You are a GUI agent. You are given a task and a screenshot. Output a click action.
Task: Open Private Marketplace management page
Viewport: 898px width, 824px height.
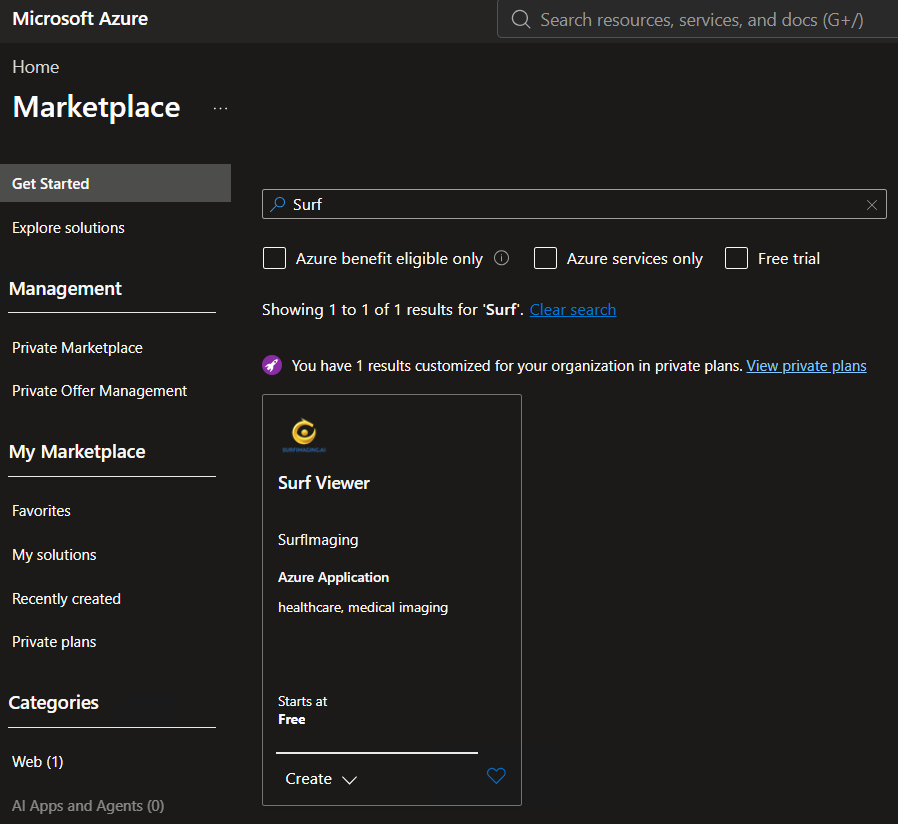(x=77, y=348)
